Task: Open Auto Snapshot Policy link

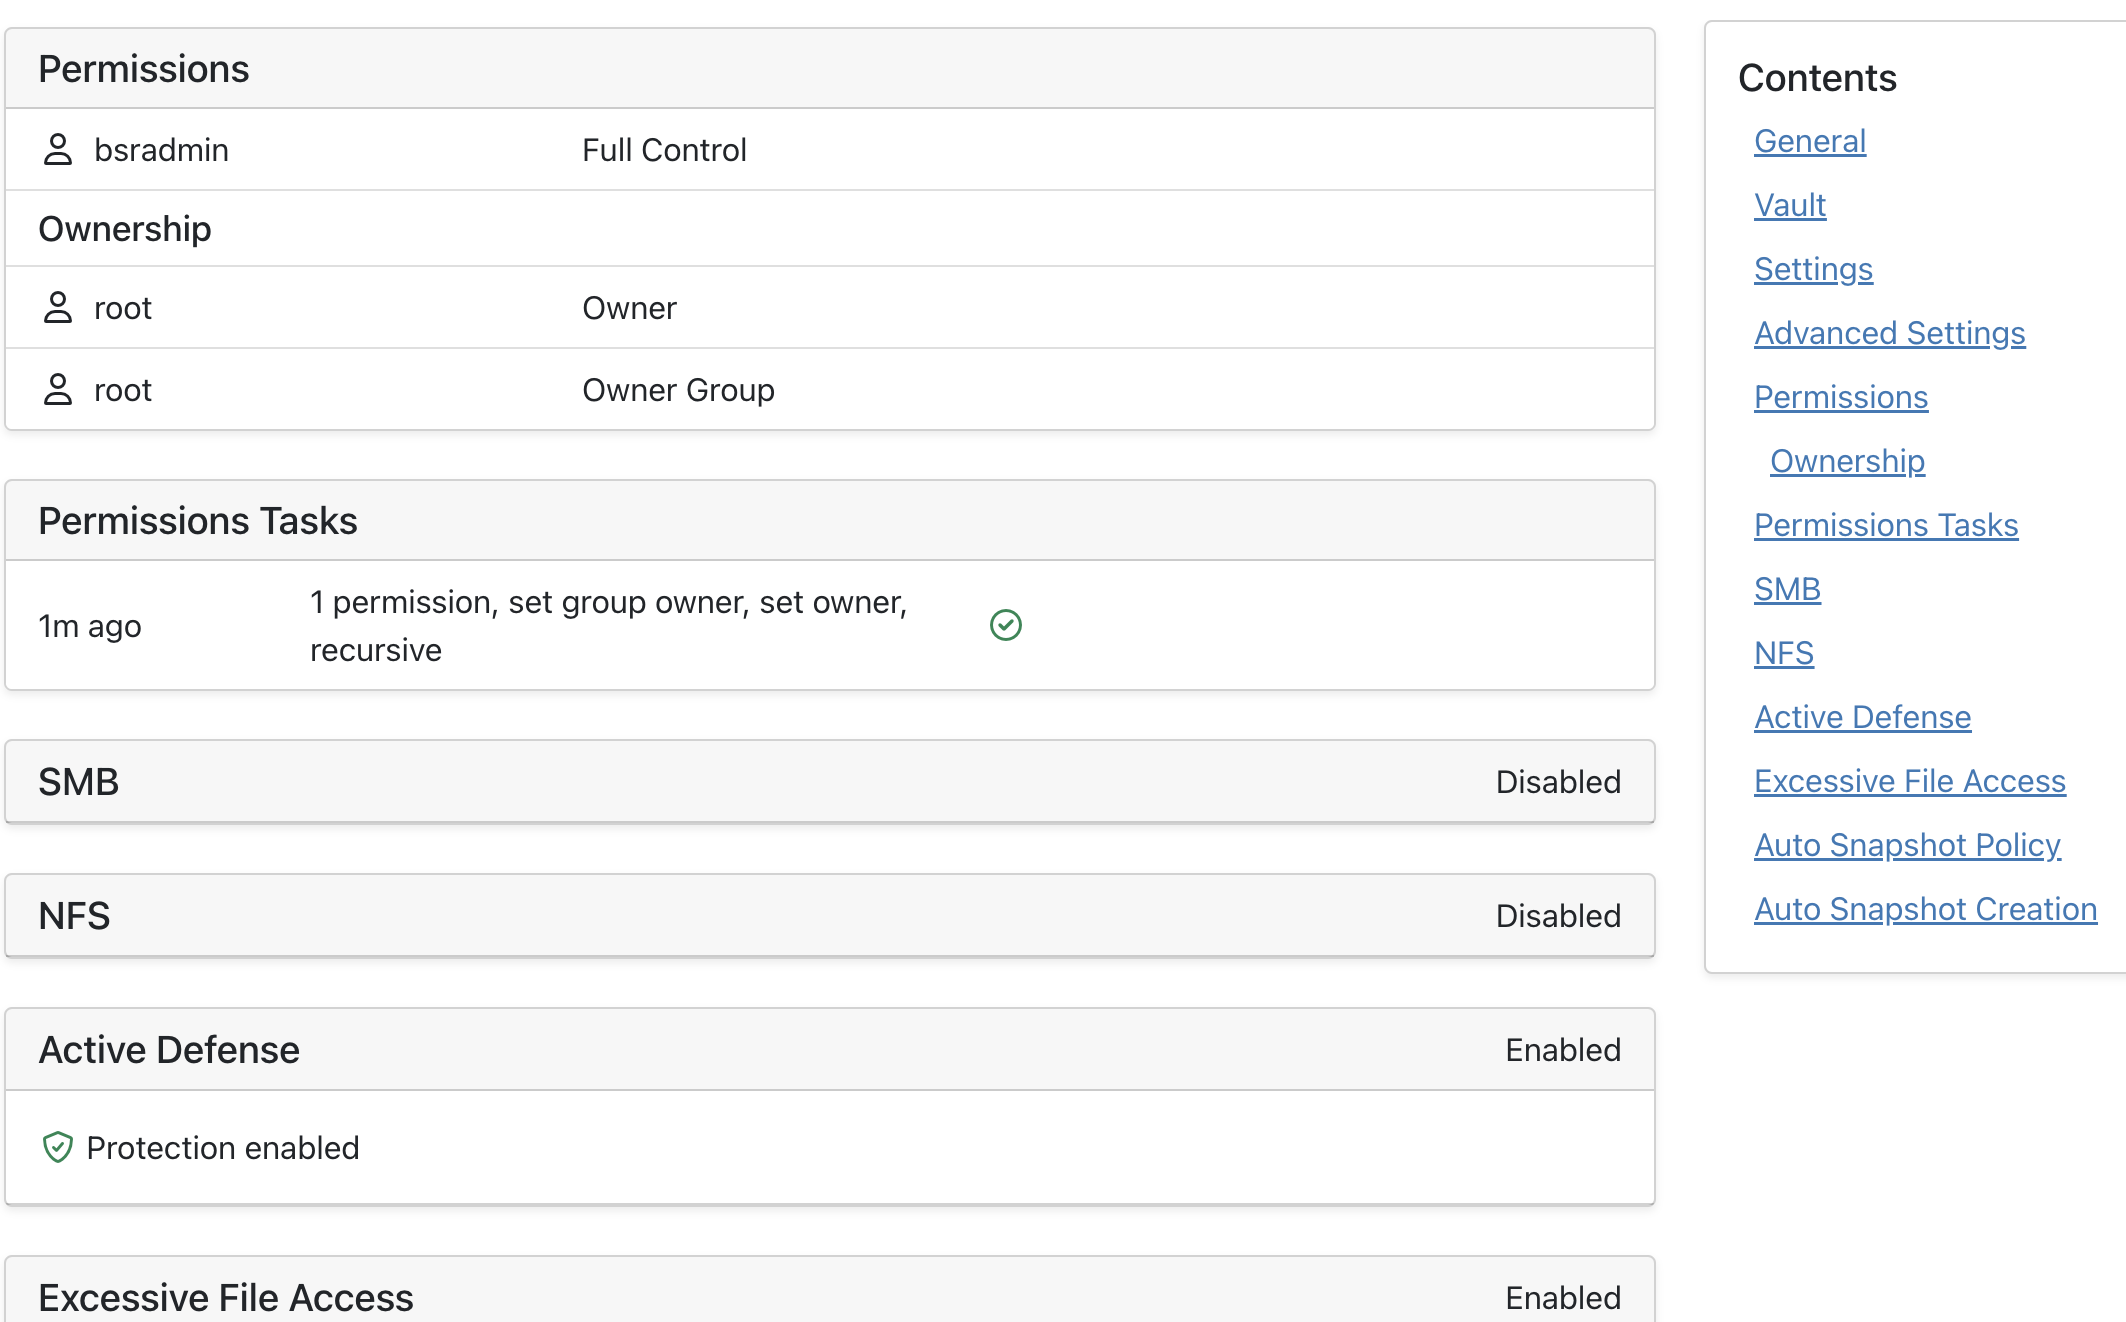Action: [1906, 845]
